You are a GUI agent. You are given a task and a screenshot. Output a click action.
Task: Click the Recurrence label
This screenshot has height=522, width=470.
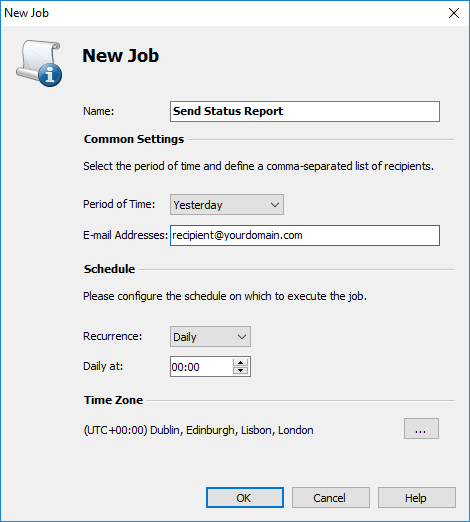(x=112, y=336)
